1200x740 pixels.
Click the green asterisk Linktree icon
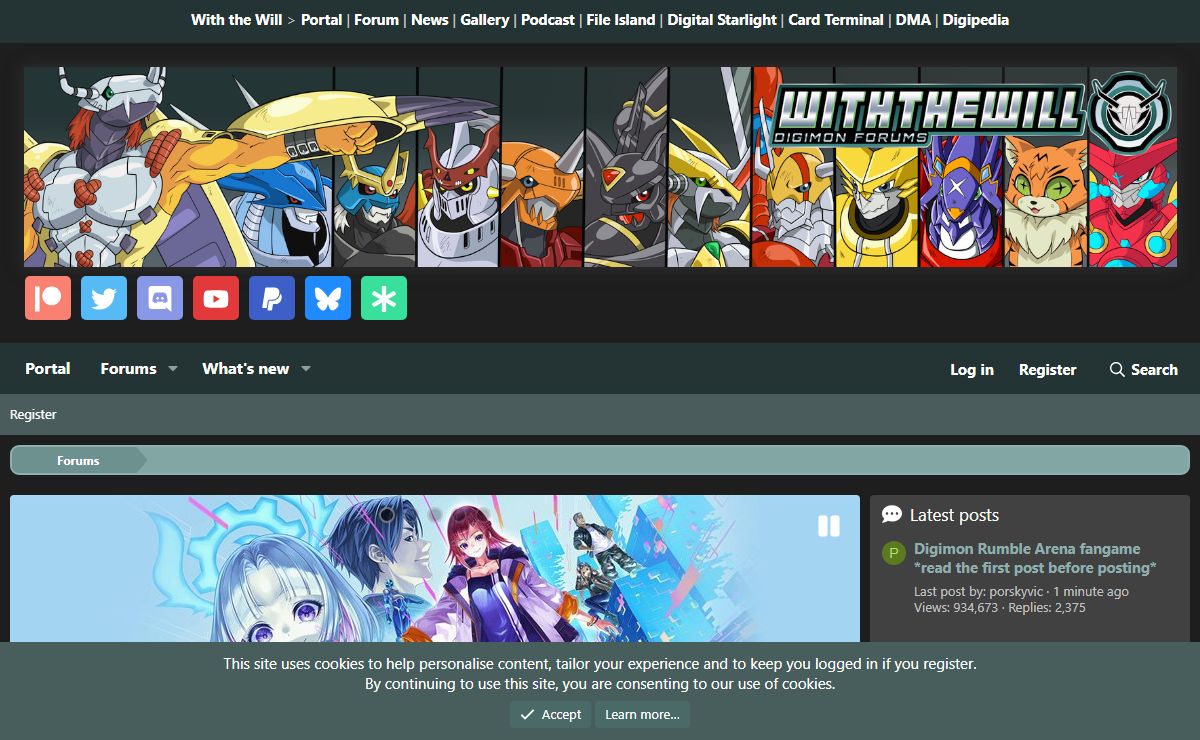[384, 298]
